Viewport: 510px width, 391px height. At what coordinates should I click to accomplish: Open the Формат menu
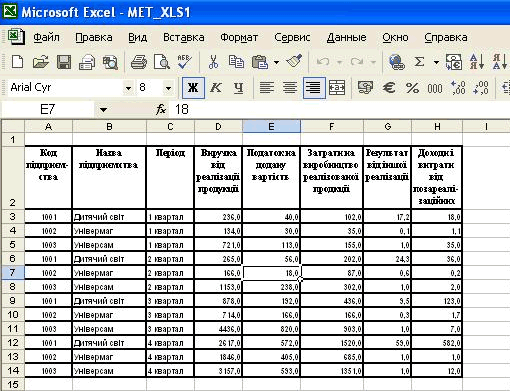239,37
